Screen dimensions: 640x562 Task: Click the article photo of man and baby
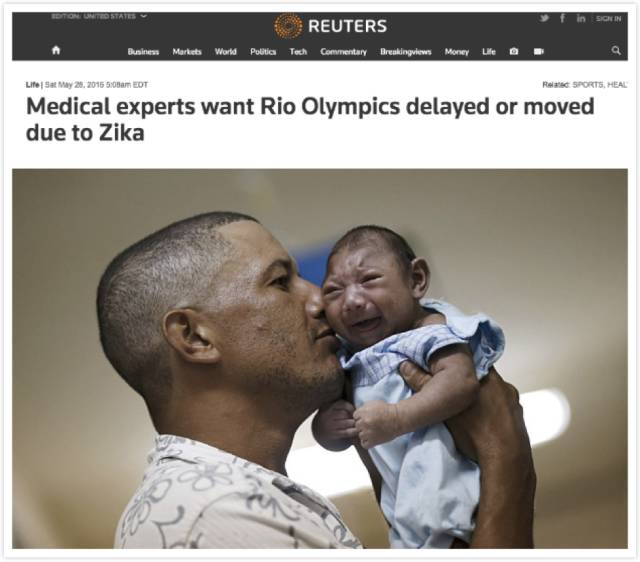click(320, 359)
